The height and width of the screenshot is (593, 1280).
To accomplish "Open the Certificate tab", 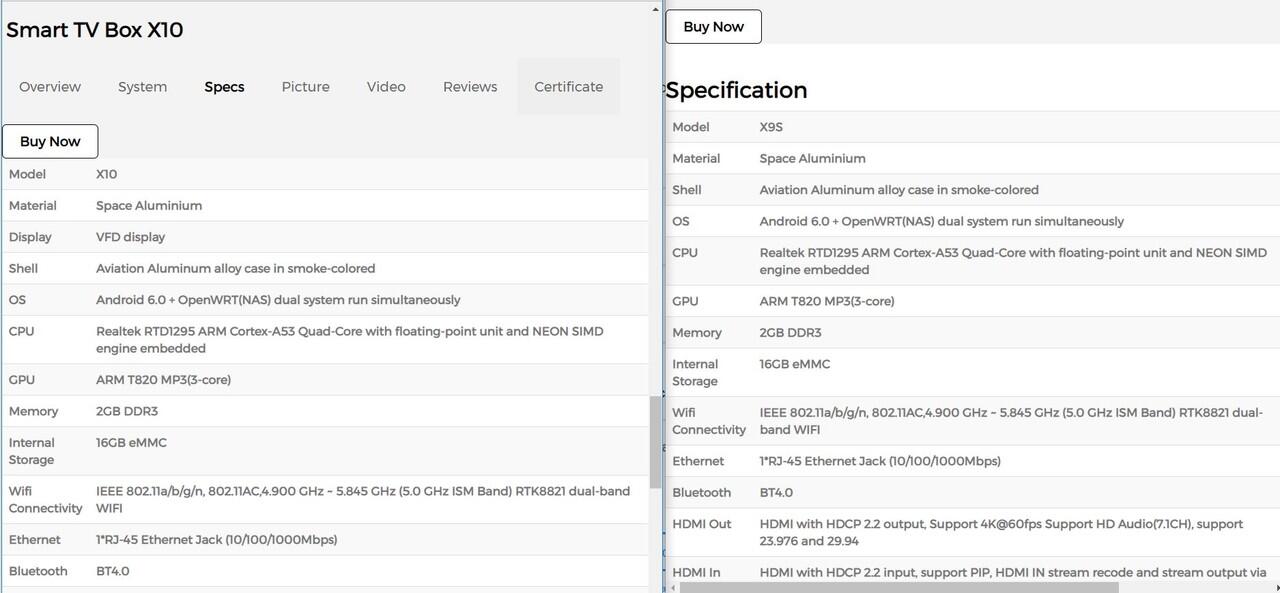I will [569, 87].
